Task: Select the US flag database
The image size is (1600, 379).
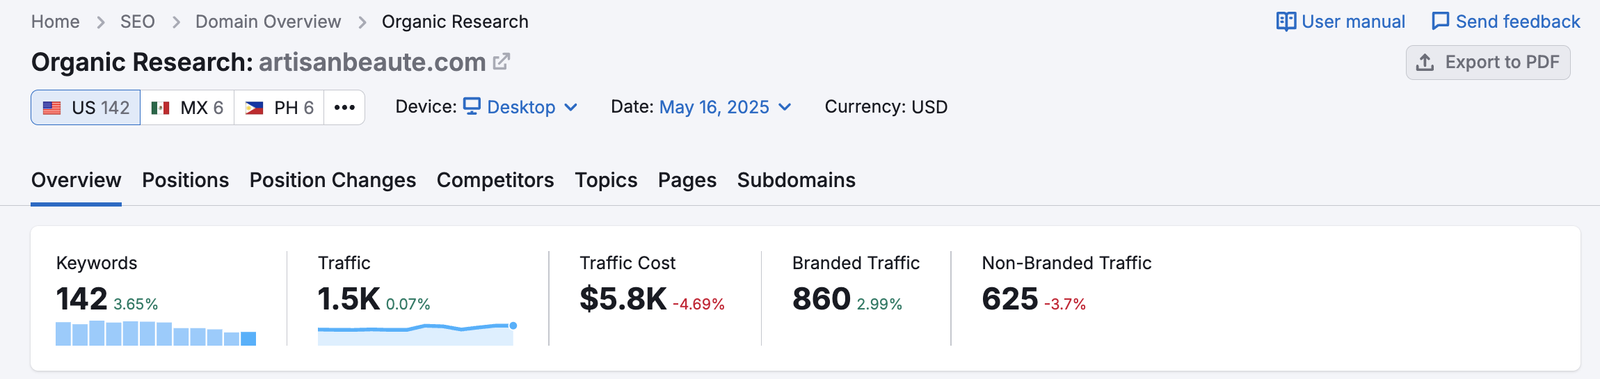Action: (x=86, y=107)
